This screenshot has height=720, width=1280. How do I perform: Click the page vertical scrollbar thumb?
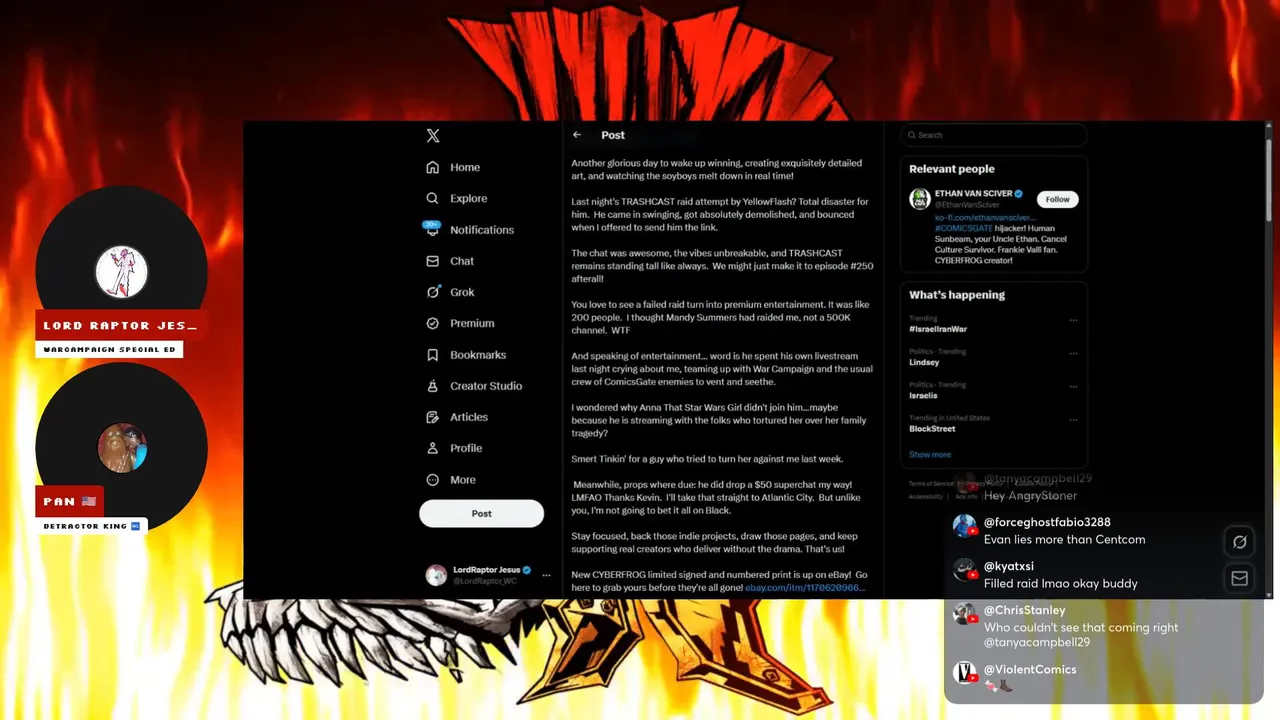coord(1269,178)
